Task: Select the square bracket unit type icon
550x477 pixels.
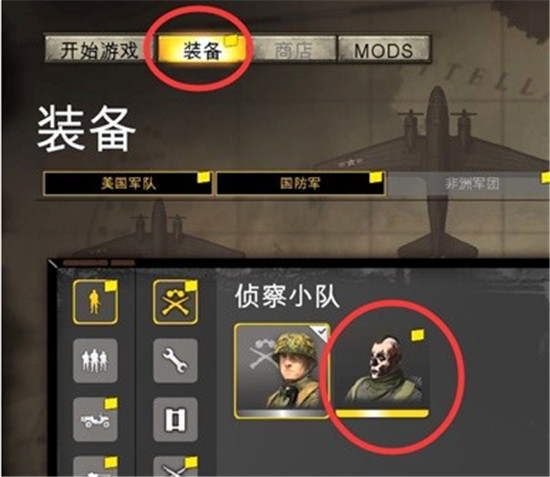Action: tap(175, 419)
